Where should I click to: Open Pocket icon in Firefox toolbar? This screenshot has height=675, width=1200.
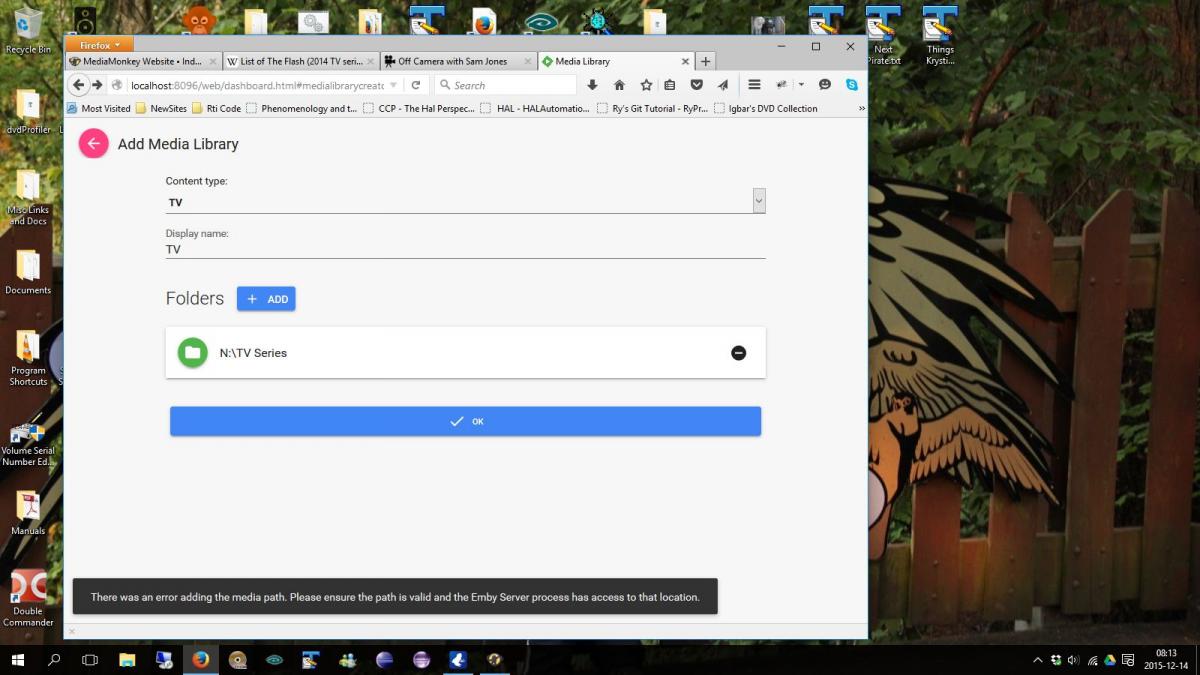[x=696, y=85]
